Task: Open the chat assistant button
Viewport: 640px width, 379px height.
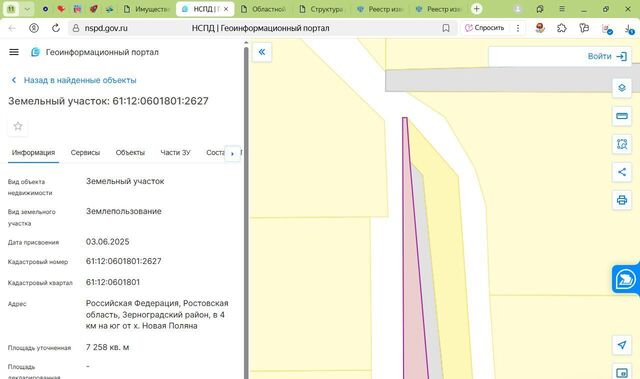Action: point(626,279)
